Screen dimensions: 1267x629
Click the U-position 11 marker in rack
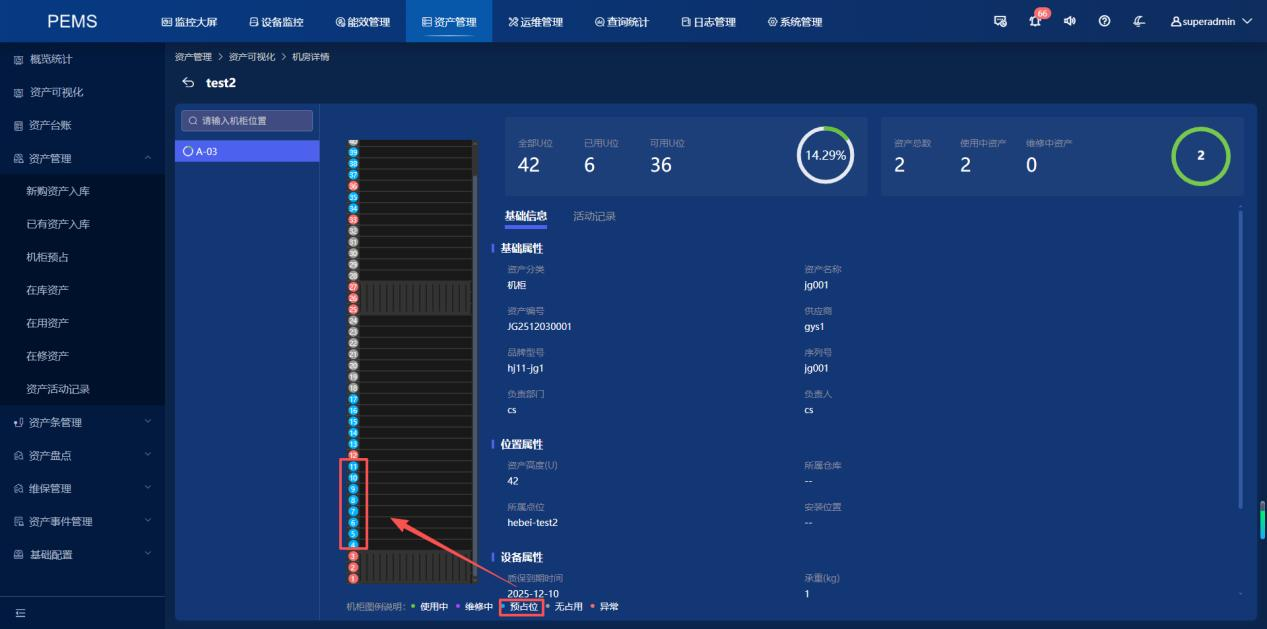tap(352, 467)
